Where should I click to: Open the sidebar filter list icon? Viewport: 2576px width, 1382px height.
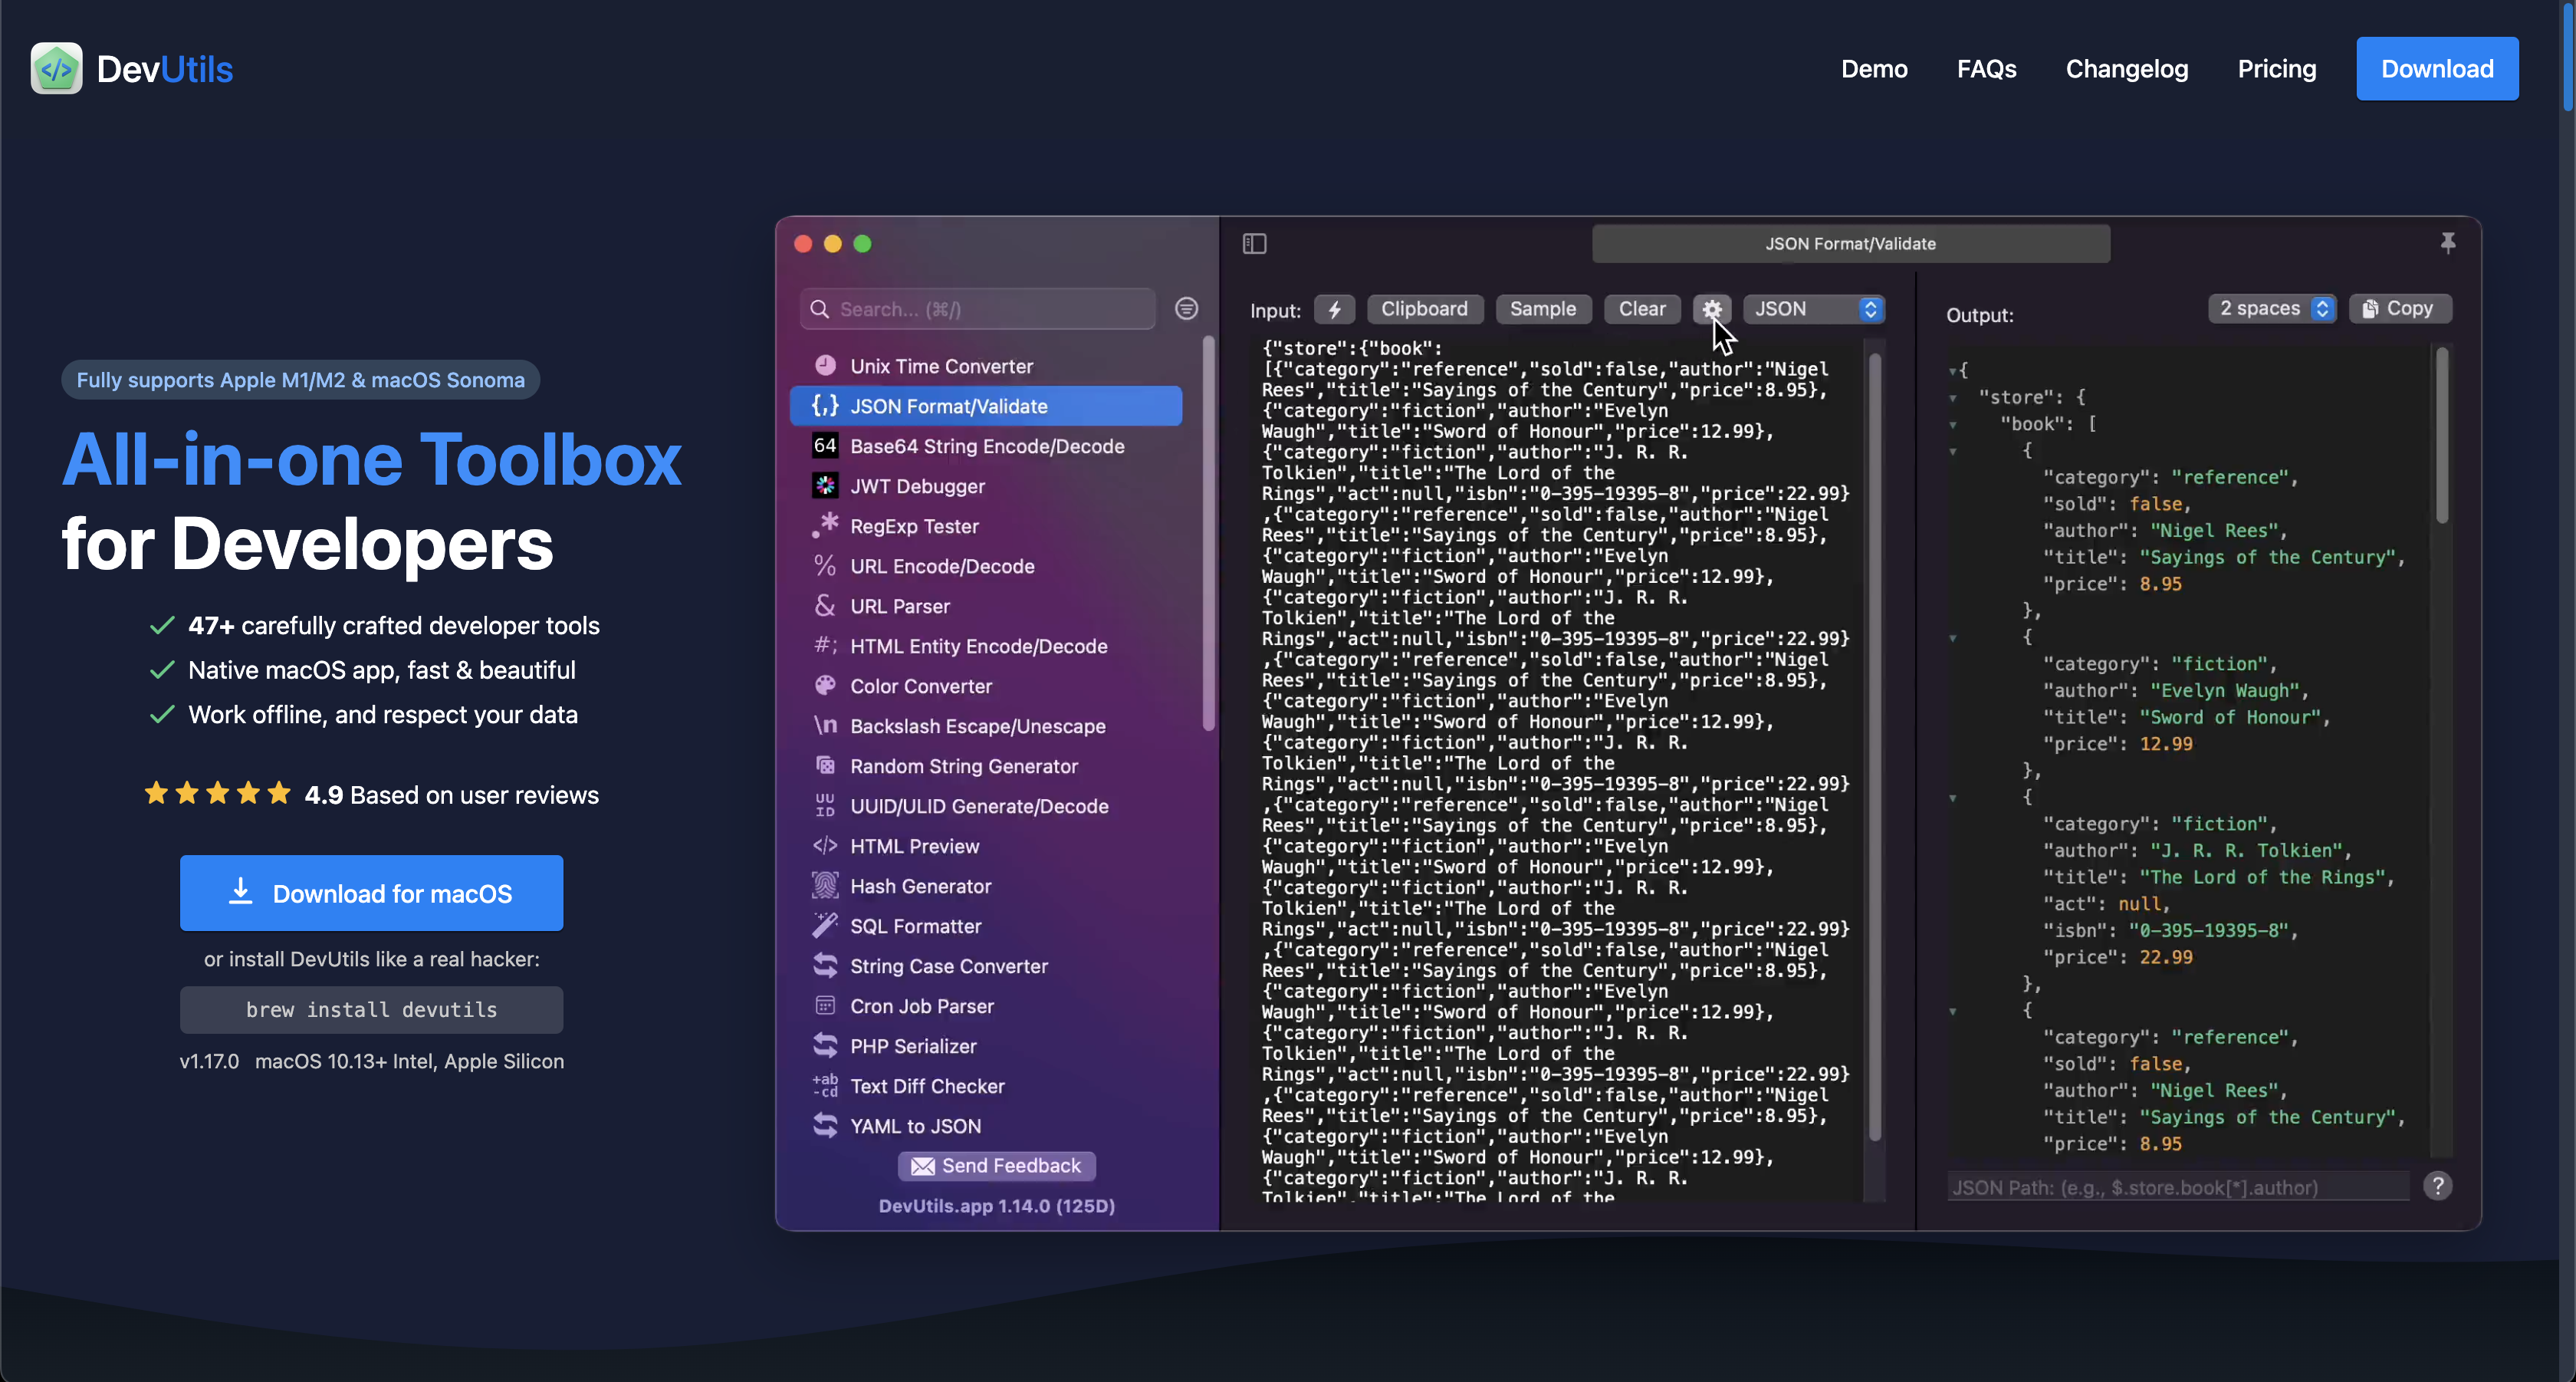1186,308
